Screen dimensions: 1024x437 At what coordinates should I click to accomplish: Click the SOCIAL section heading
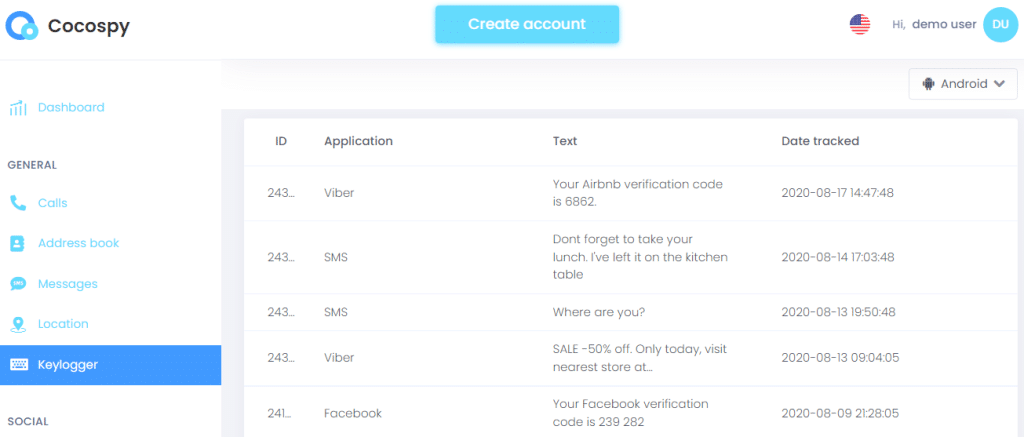point(28,422)
